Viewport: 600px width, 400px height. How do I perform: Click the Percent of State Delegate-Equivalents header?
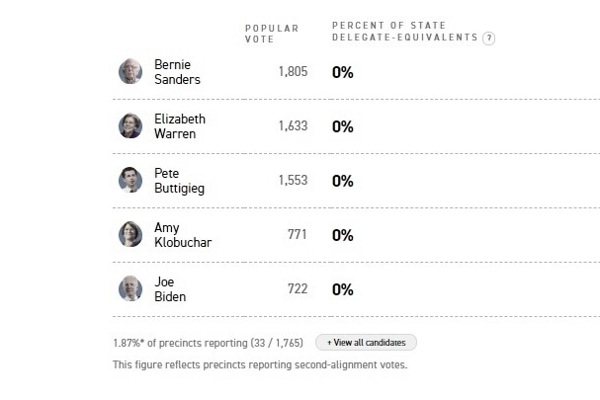(405, 31)
